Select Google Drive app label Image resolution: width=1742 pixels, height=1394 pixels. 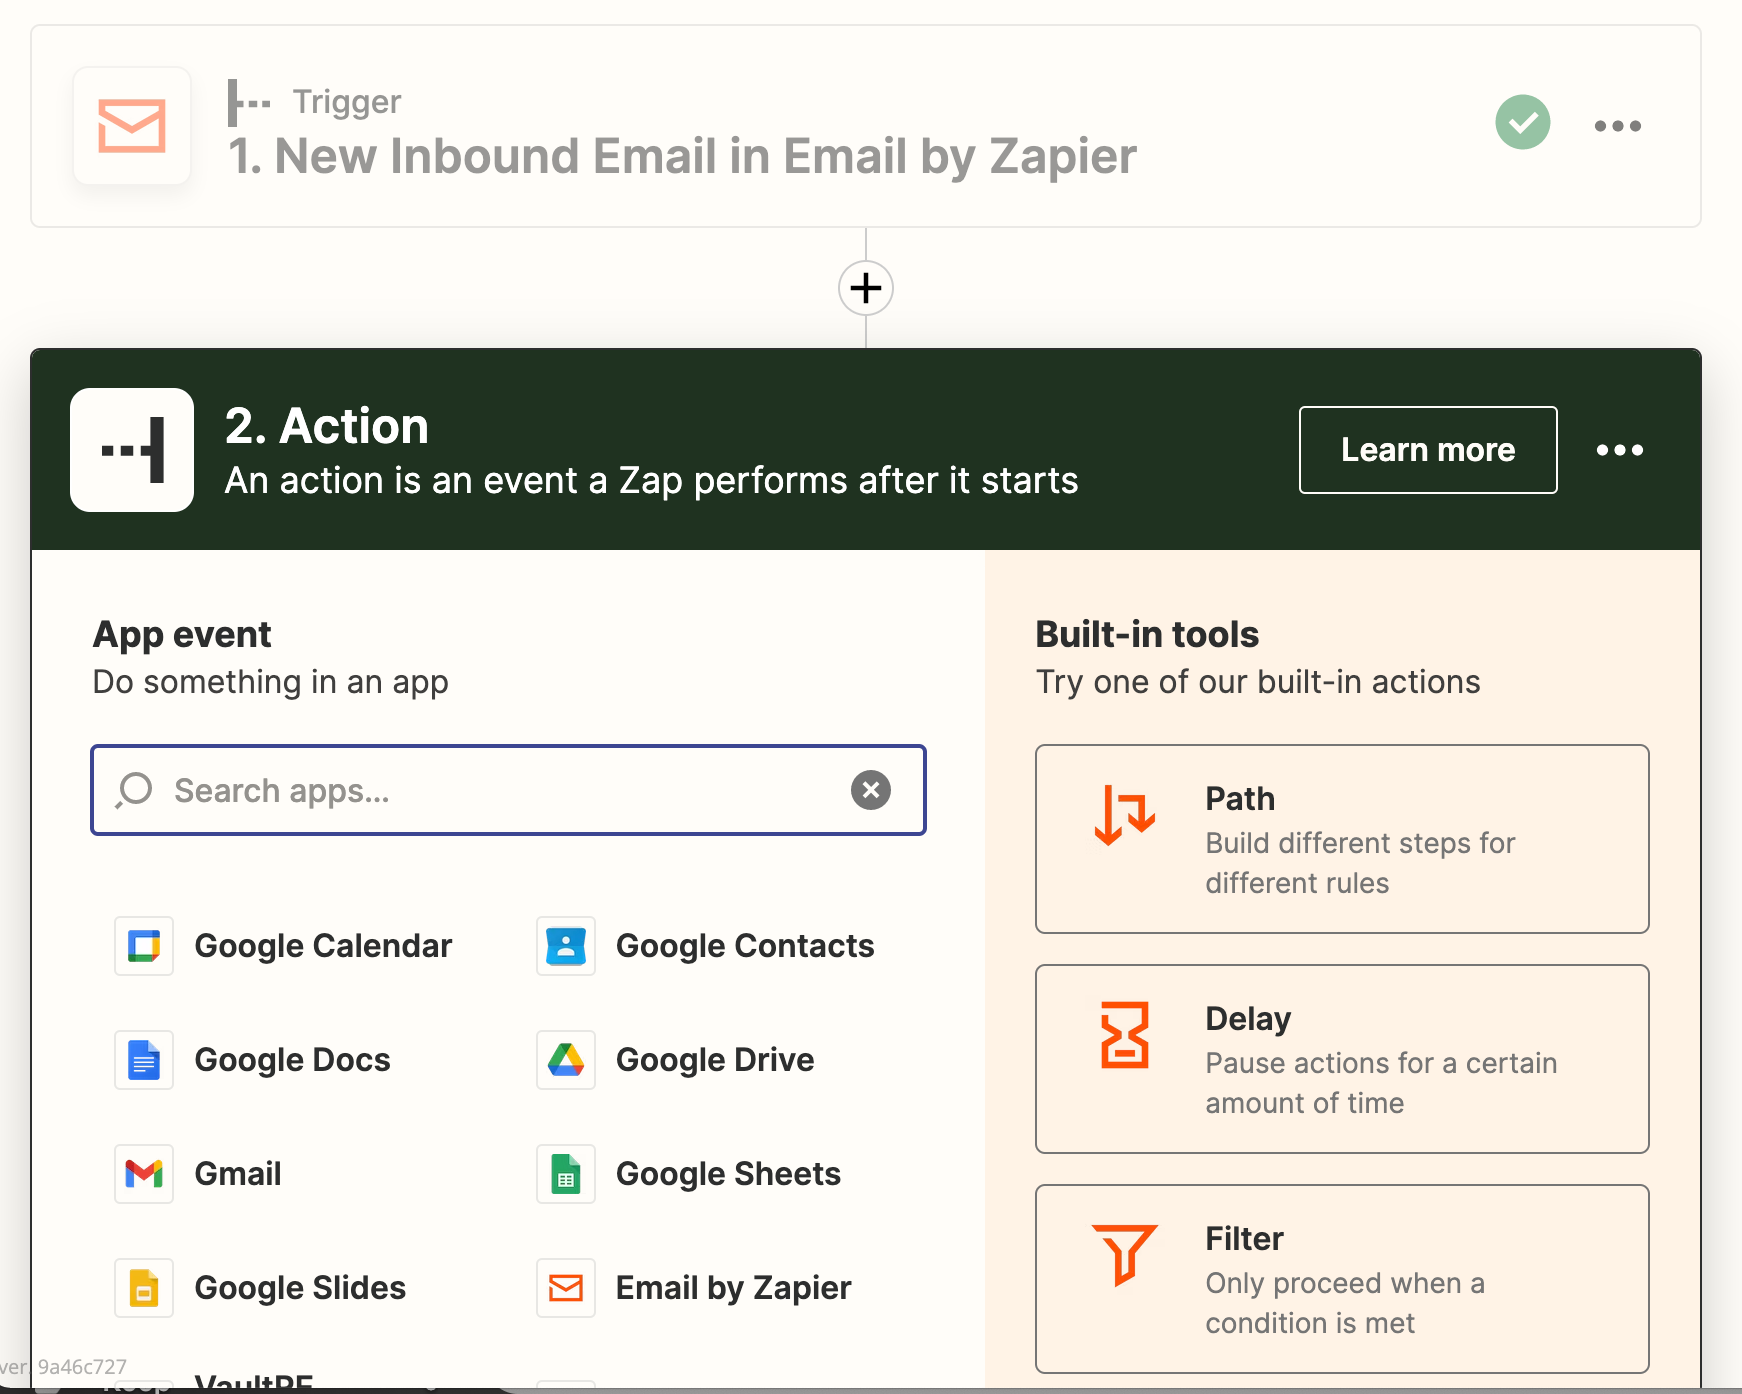715,1060
